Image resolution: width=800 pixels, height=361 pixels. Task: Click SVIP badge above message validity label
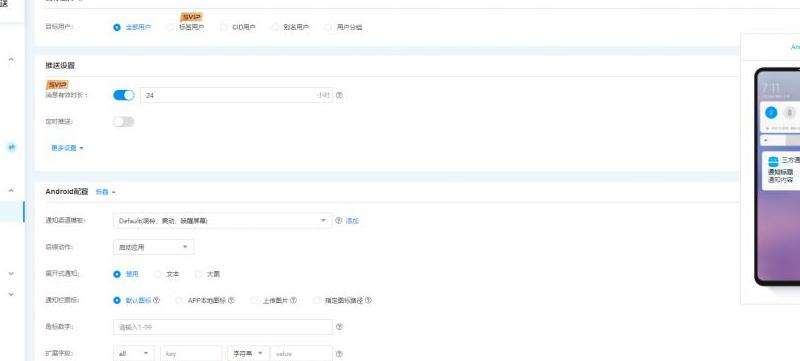[x=57, y=85]
